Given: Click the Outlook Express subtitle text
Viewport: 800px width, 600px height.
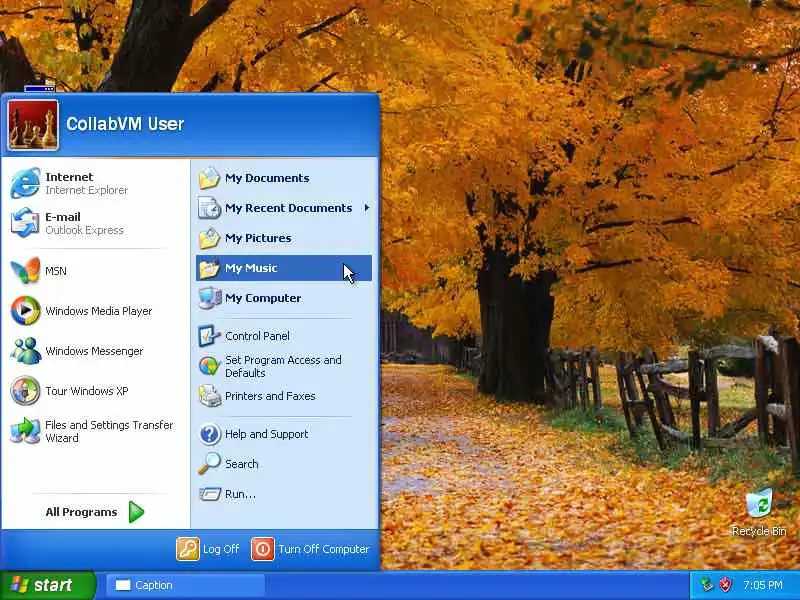Looking at the screenshot, I should 84,230.
